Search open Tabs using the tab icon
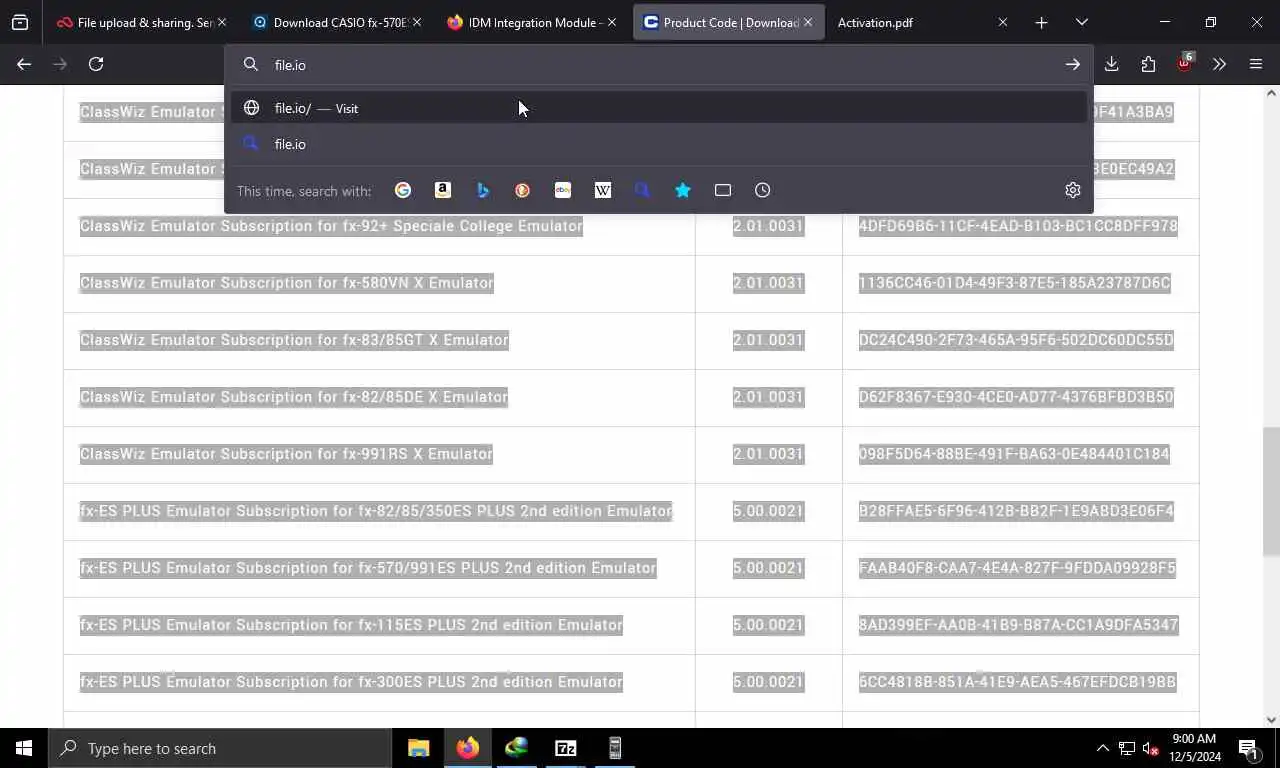The width and height of the screenshot is (1280, 768). click(x=723, y=190)
